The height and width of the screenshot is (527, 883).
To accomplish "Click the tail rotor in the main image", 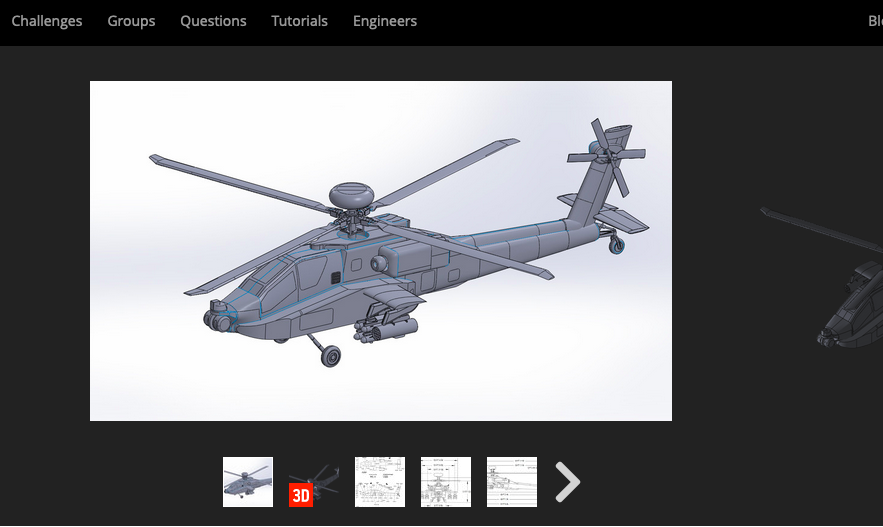I will point(607,155).
